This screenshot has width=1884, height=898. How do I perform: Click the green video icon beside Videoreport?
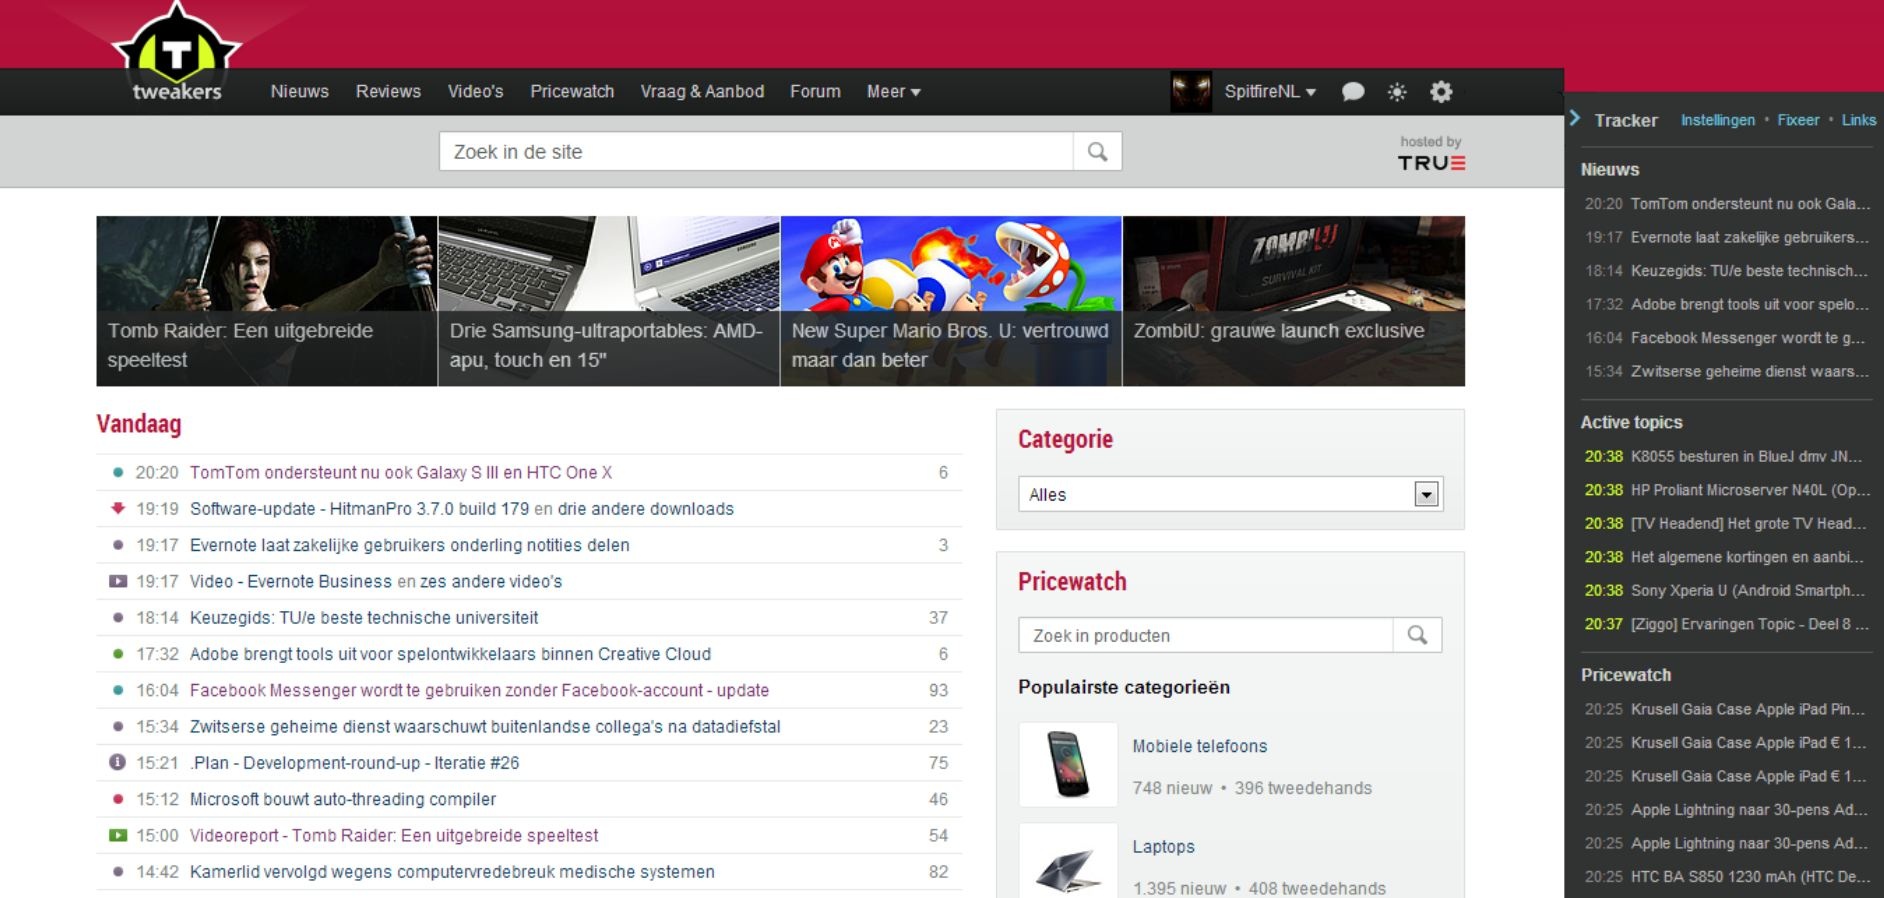click(118, 835)
